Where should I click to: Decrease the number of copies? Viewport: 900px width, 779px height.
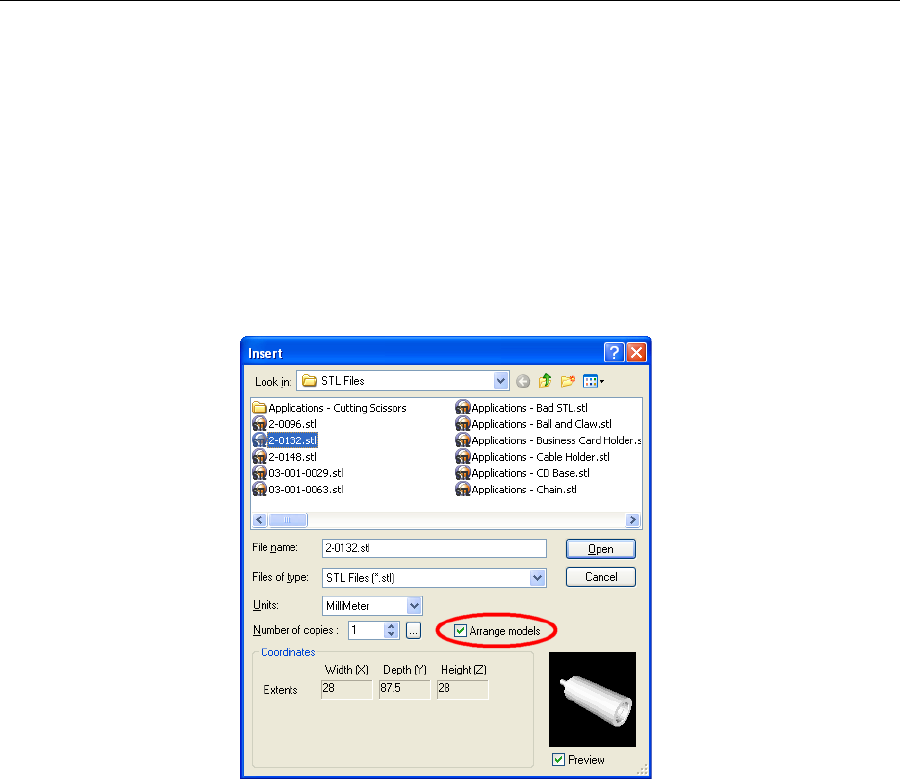point(391,634)
